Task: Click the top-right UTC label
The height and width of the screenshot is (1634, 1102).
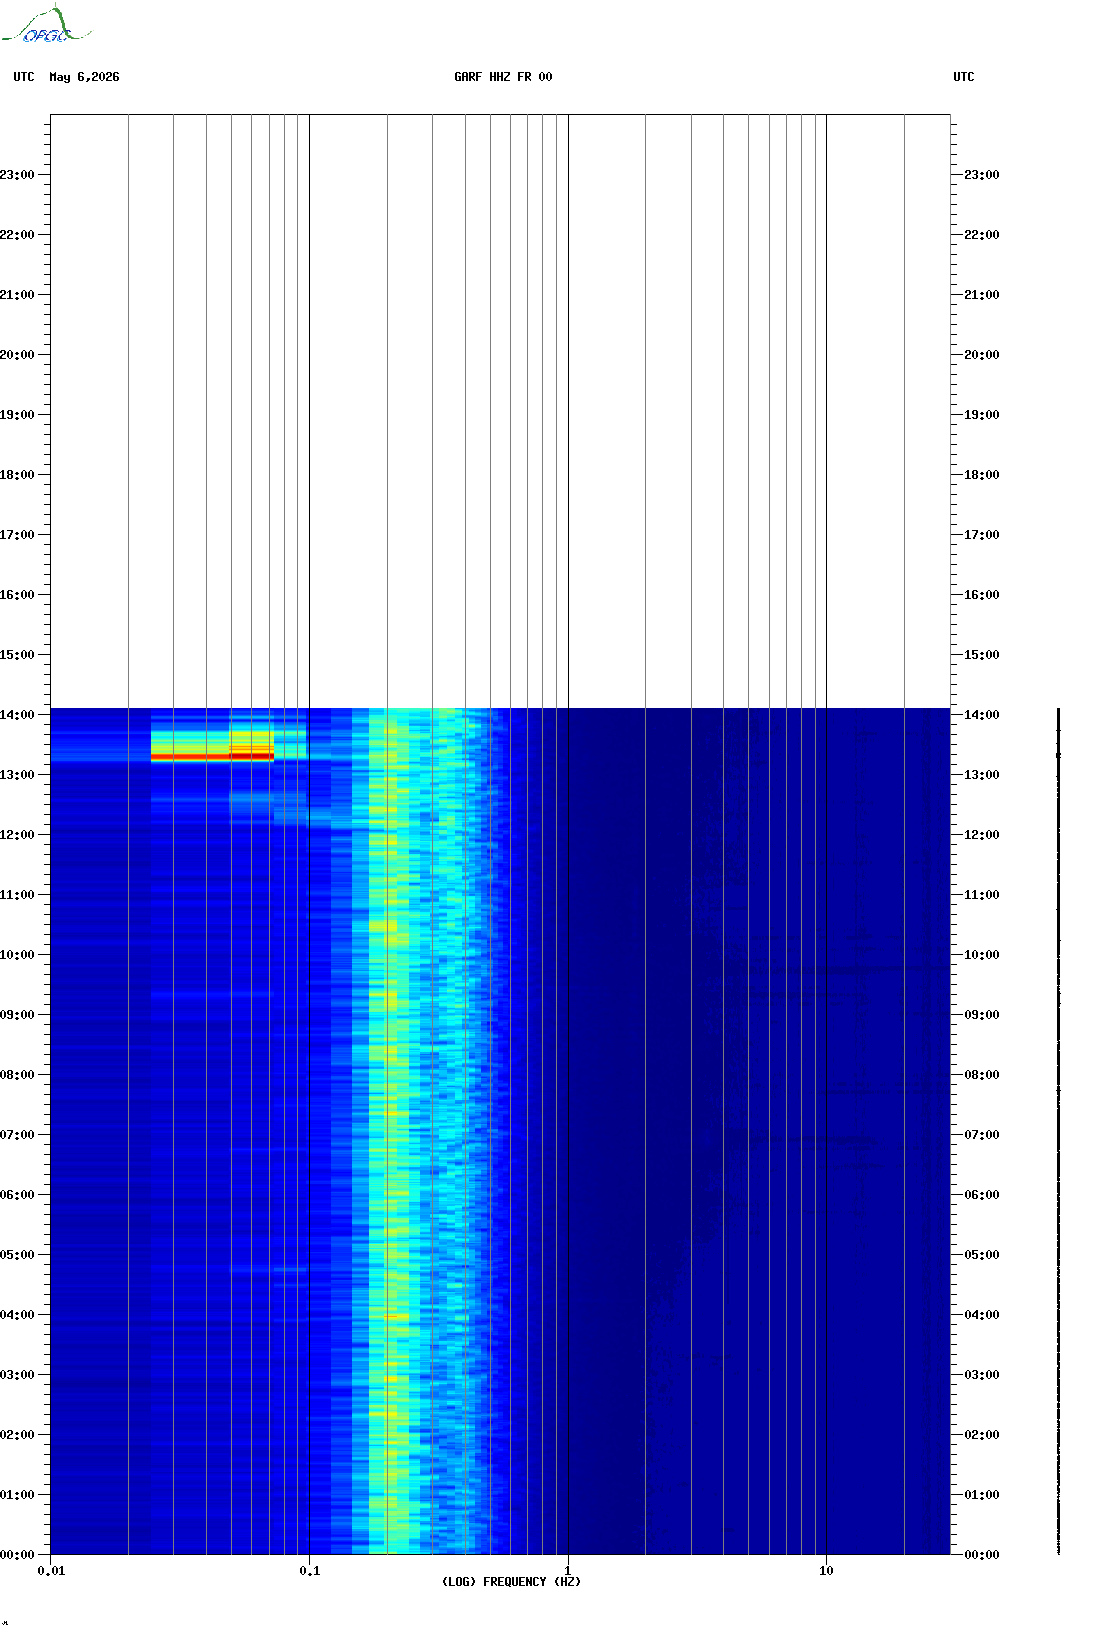Action: [x=964, y=77]
